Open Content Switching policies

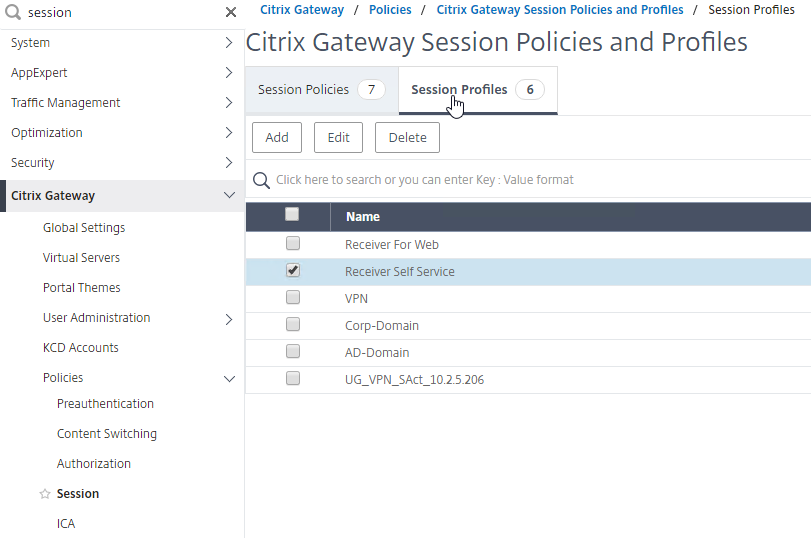point(107,434)
